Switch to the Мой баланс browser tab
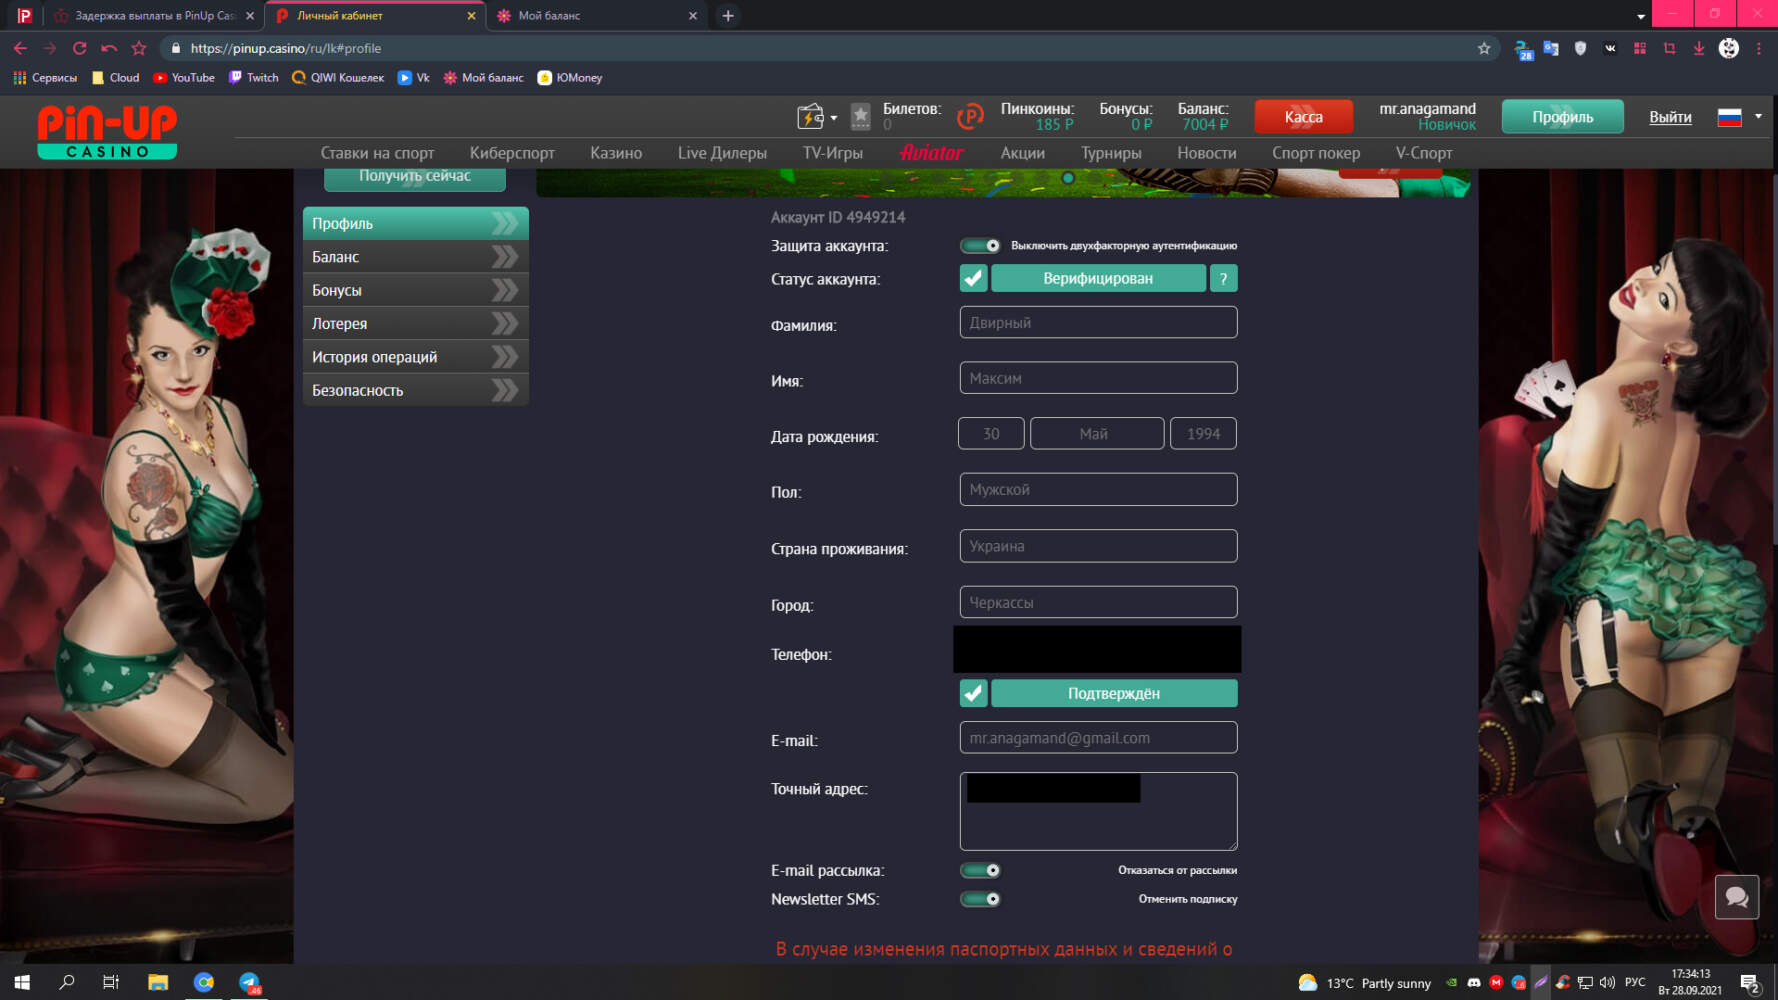This screenshot has width=1778, height=1000. 596,16
